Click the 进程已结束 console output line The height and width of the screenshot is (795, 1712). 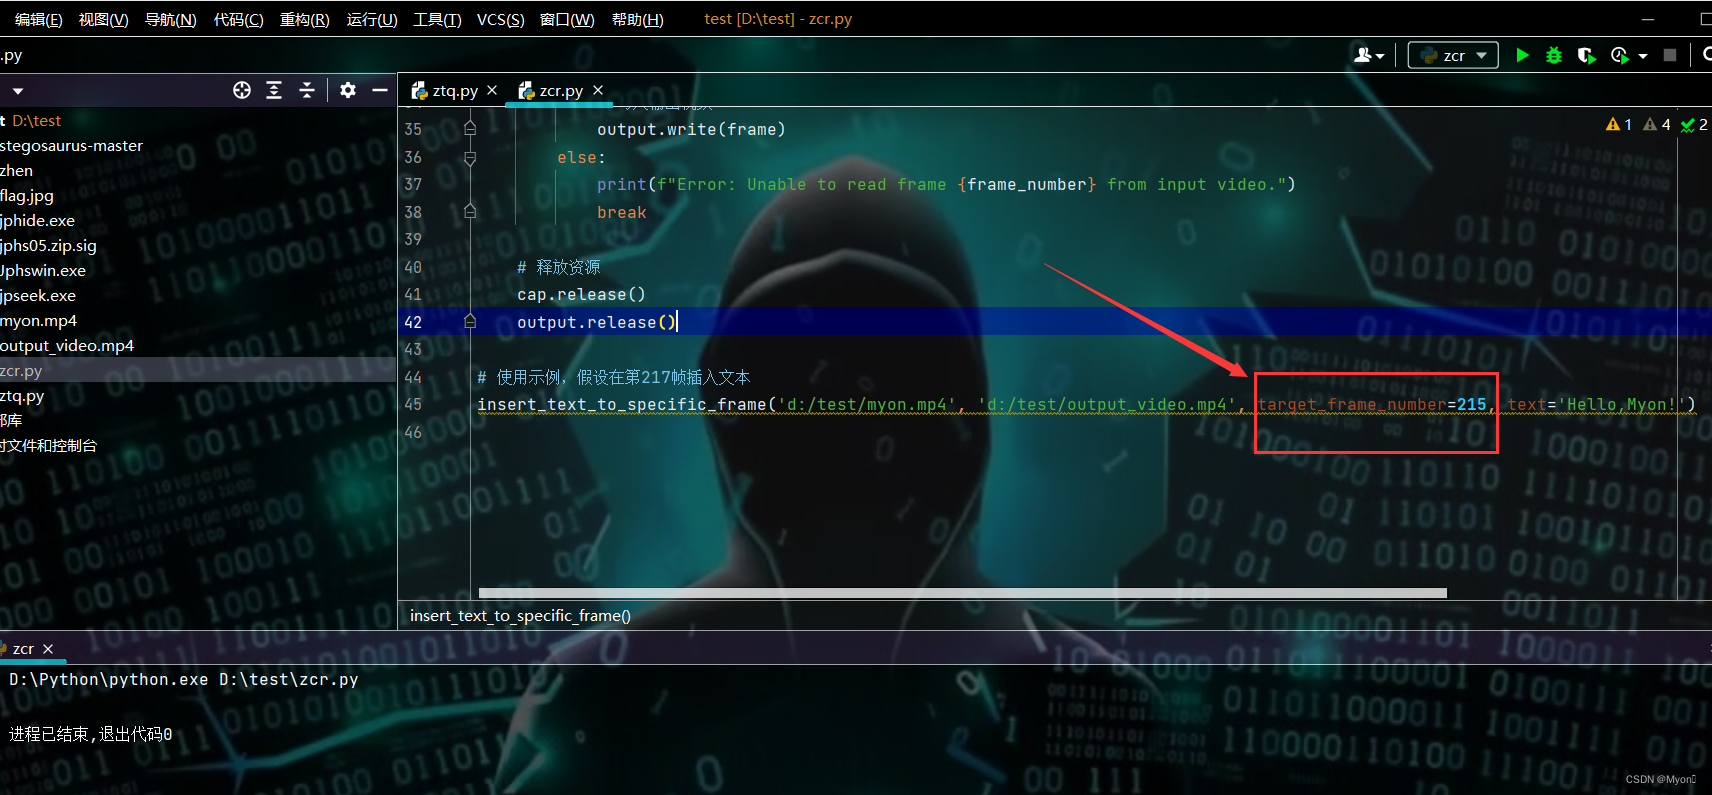91,734
